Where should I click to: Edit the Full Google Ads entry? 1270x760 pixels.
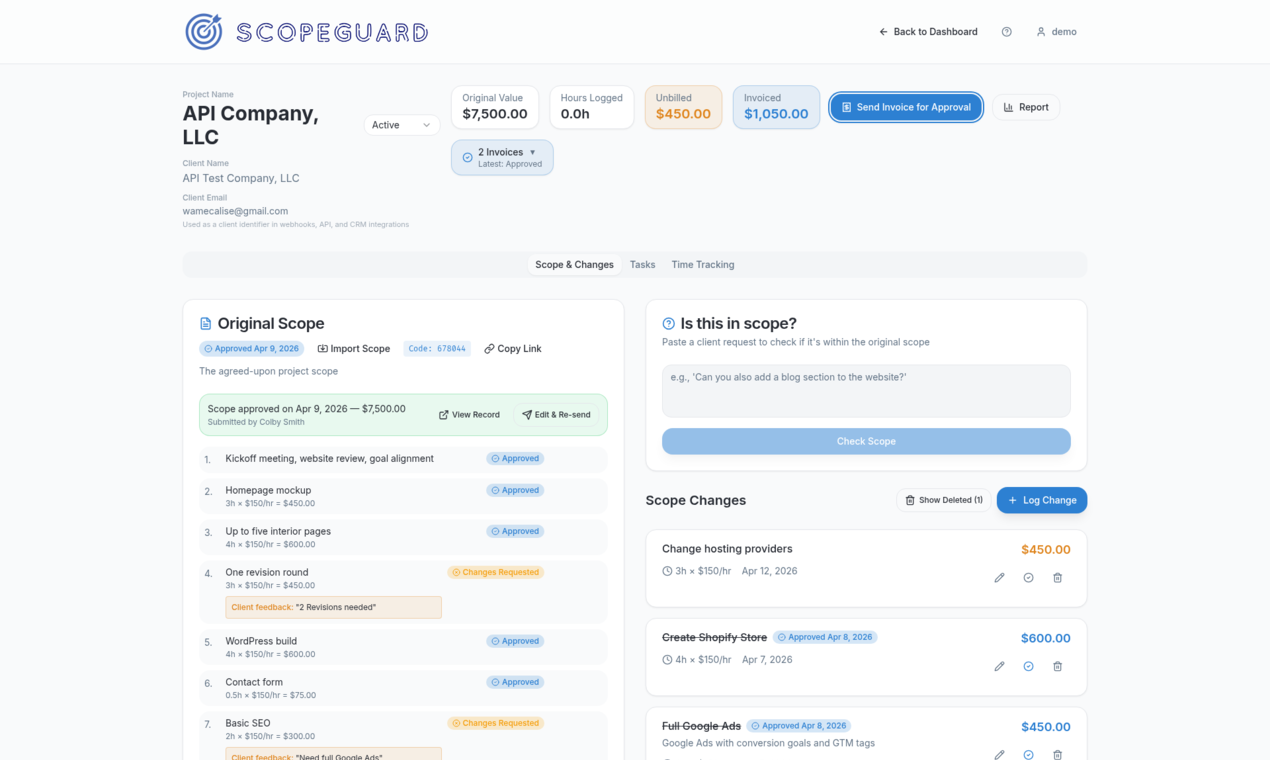point(999,755)
